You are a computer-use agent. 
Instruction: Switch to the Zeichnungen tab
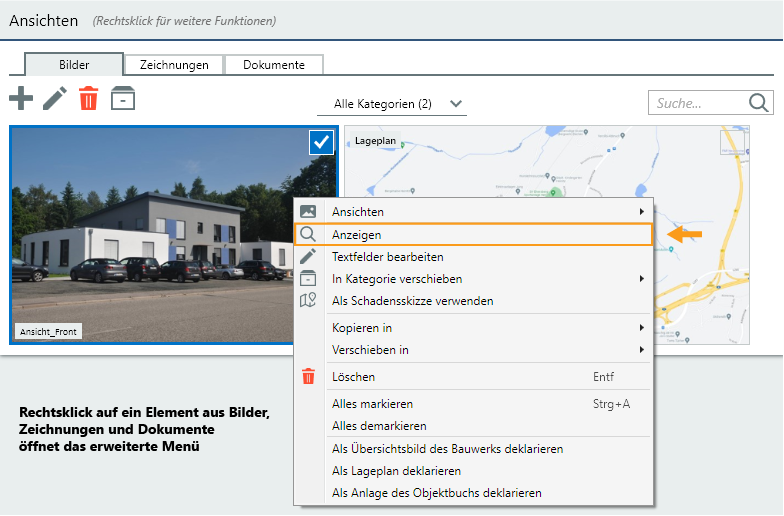[174, 65]
